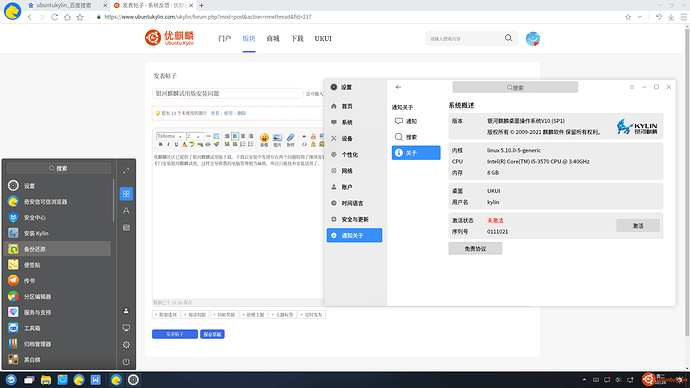Expand the 附加选项 additional options section
The width and height of the screenshot is (690, 388).
(166, 315)
